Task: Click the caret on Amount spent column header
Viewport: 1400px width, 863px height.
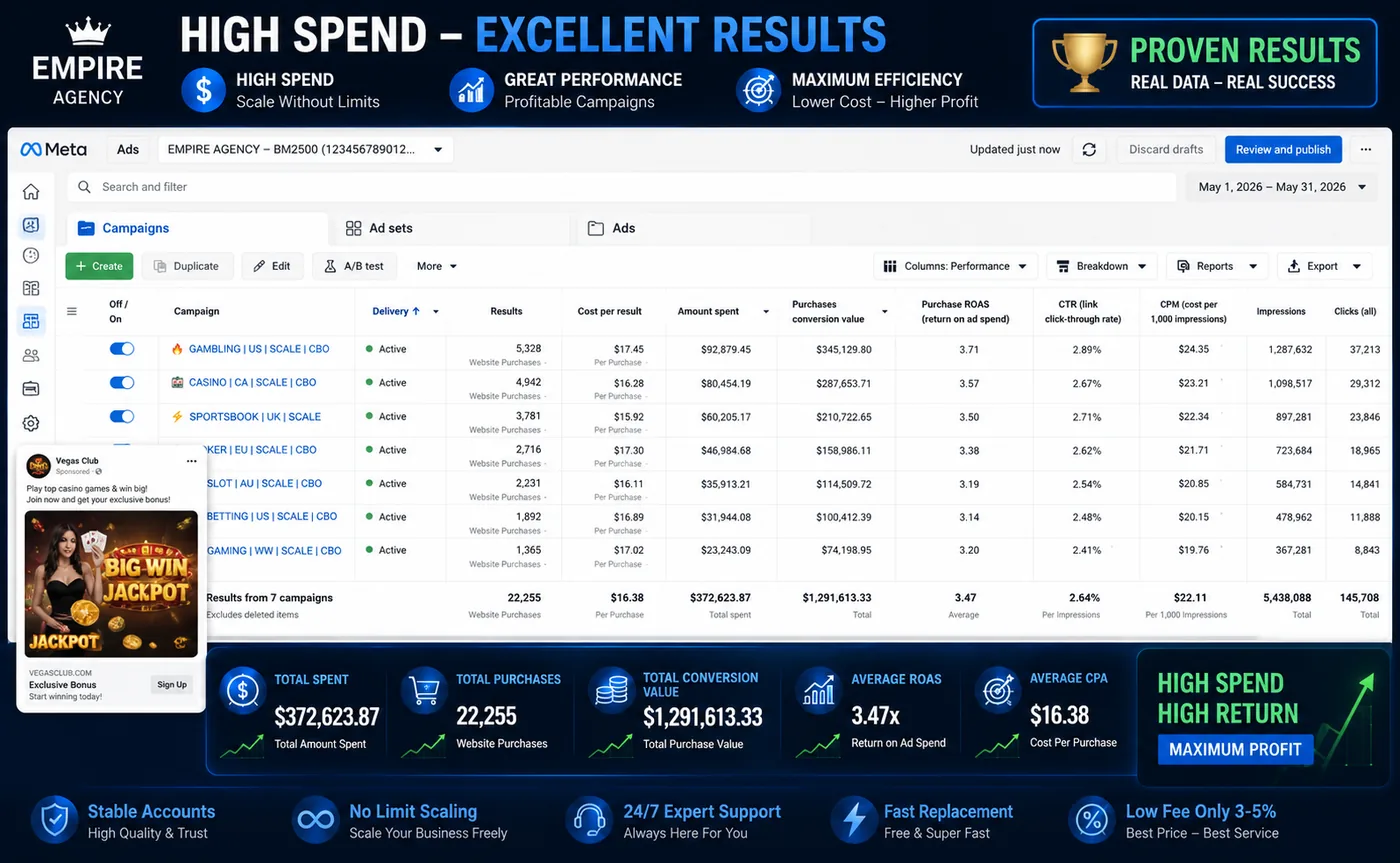Action: [767, 312]
